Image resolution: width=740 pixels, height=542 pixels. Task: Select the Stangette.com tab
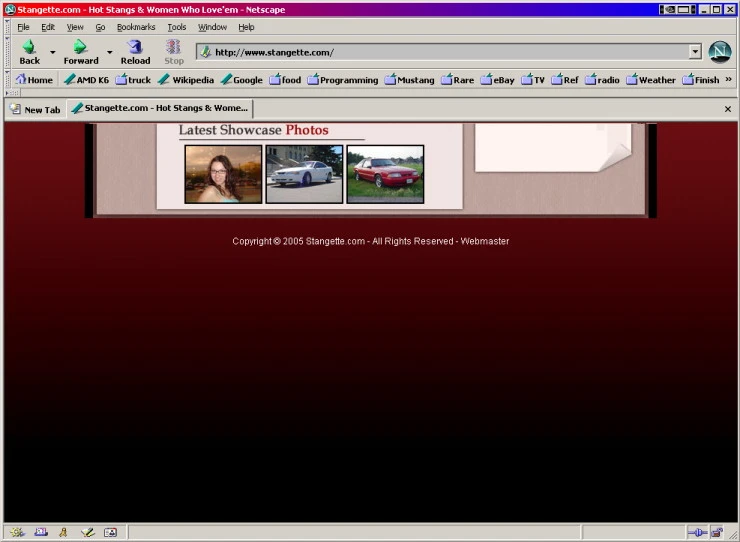tap(160, 109)
